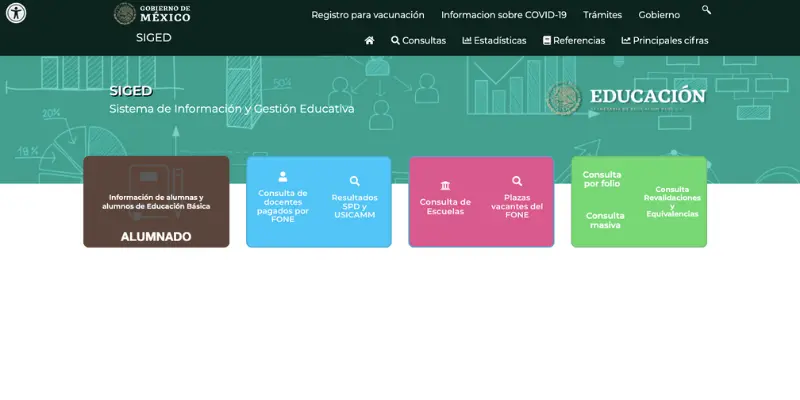
Task: Select Consulta por folio option
Action: pyautogui.click(x=602, y=179)
